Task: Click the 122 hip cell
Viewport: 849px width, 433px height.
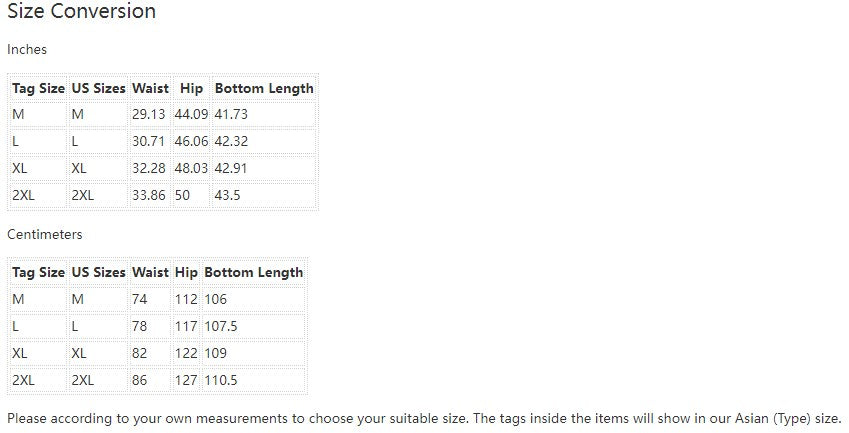Action: [186, 353]
